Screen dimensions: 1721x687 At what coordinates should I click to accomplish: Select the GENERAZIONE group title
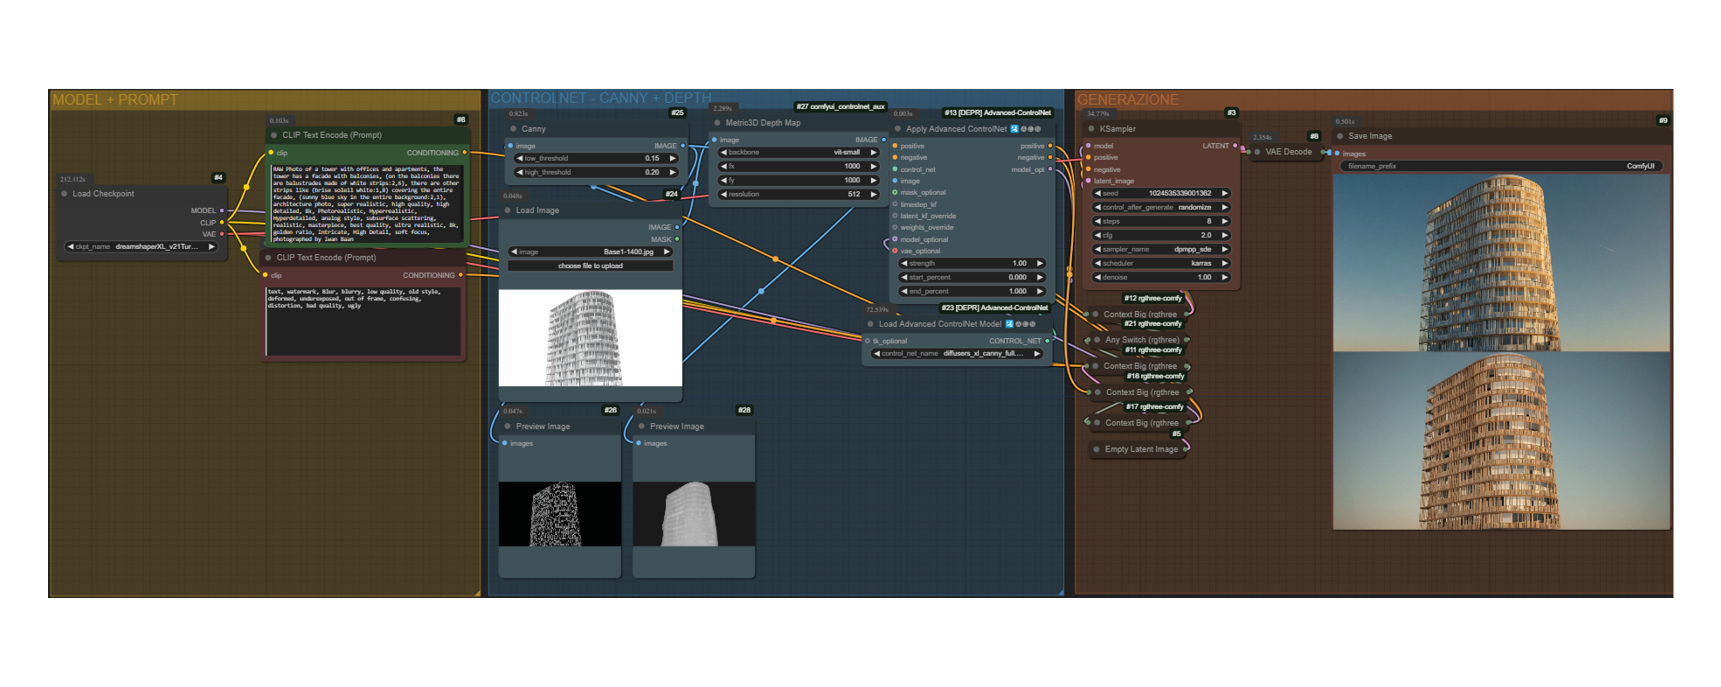(x=1127, y=100)
